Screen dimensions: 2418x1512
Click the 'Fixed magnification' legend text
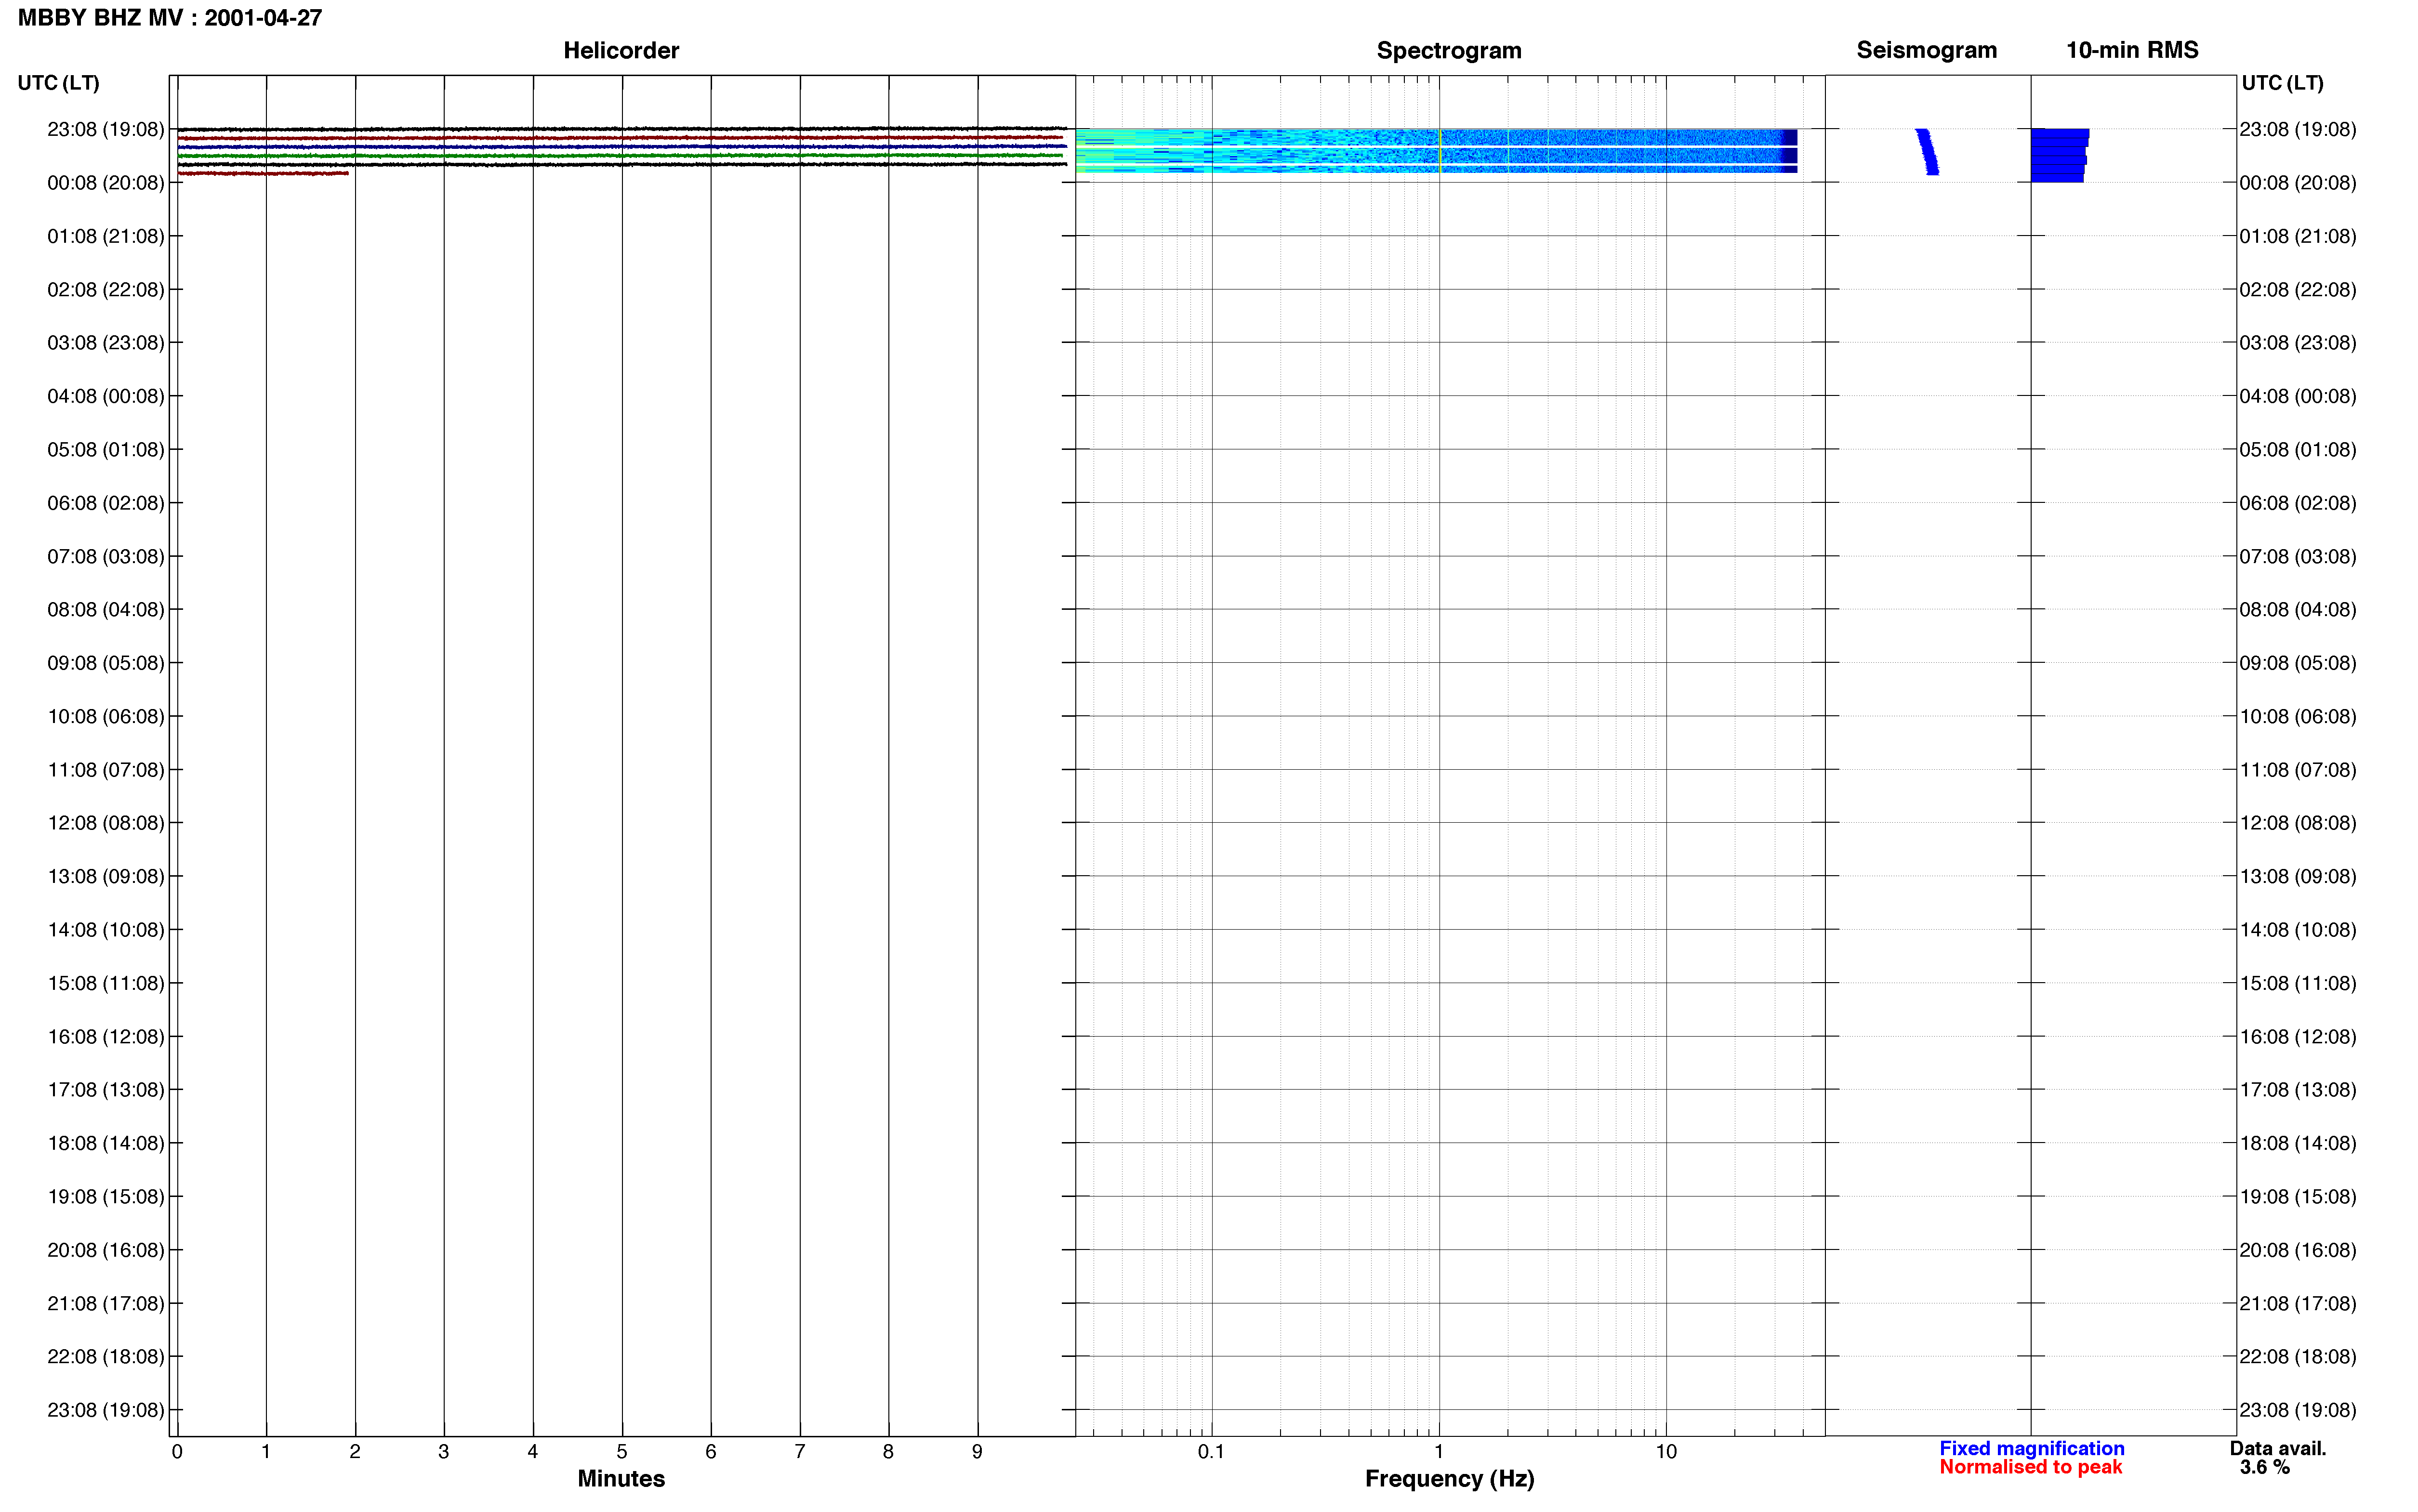pyautogui.click(x=2031, y=1448)
